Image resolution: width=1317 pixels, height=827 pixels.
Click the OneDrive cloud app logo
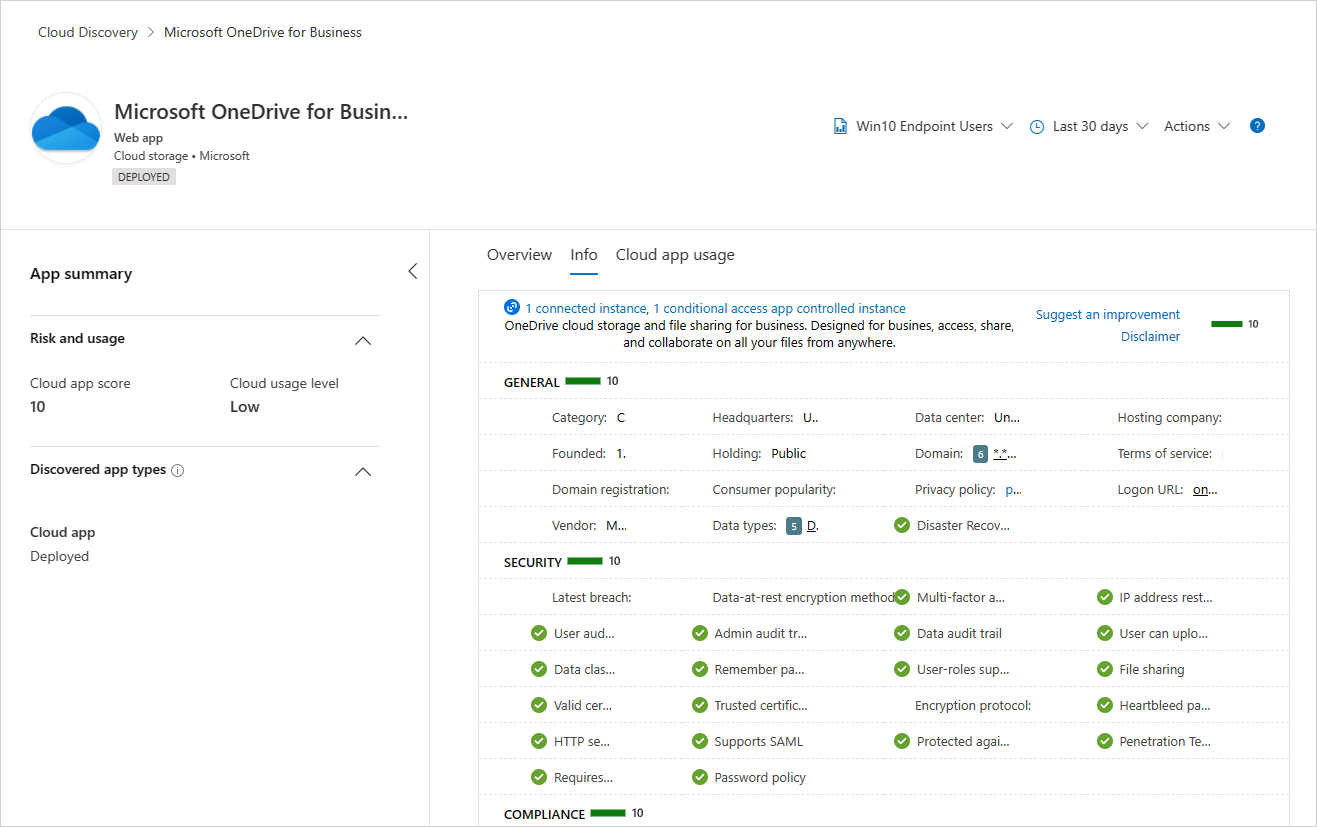coord(66,129)
